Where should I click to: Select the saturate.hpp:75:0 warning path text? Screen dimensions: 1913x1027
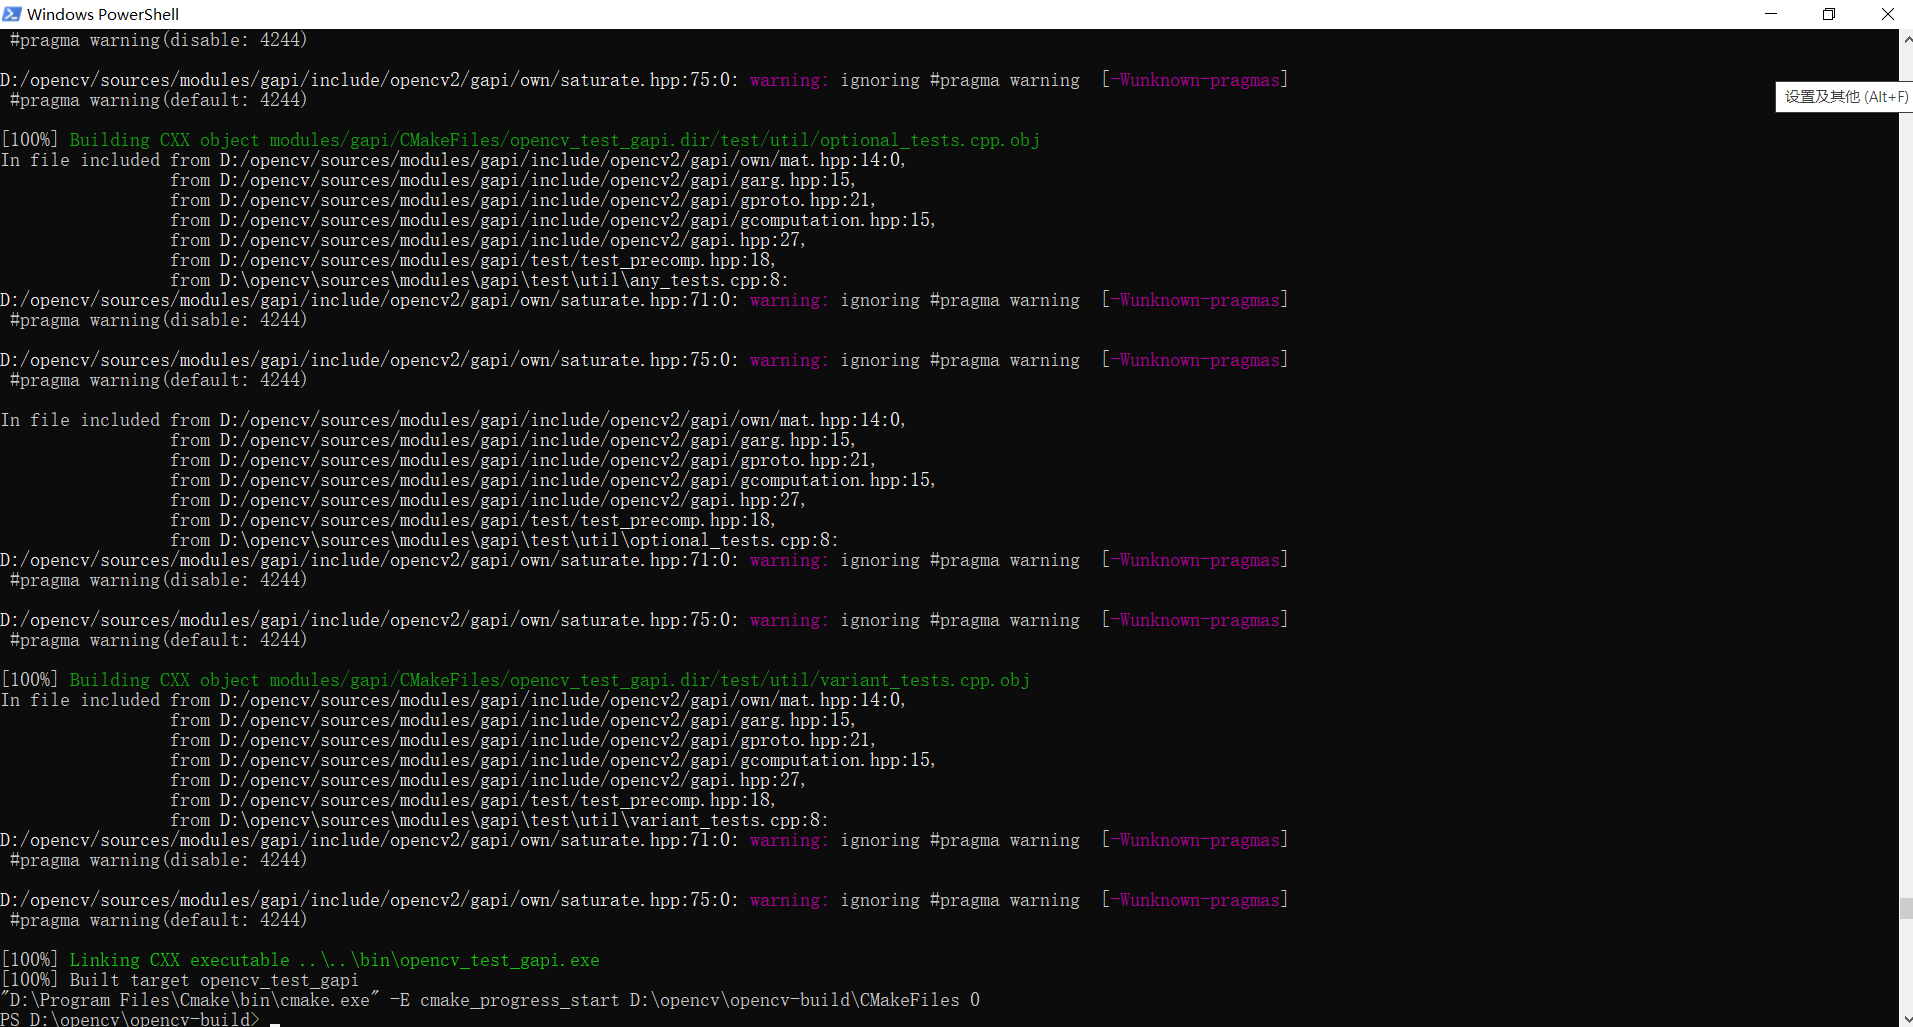point(368,79)
